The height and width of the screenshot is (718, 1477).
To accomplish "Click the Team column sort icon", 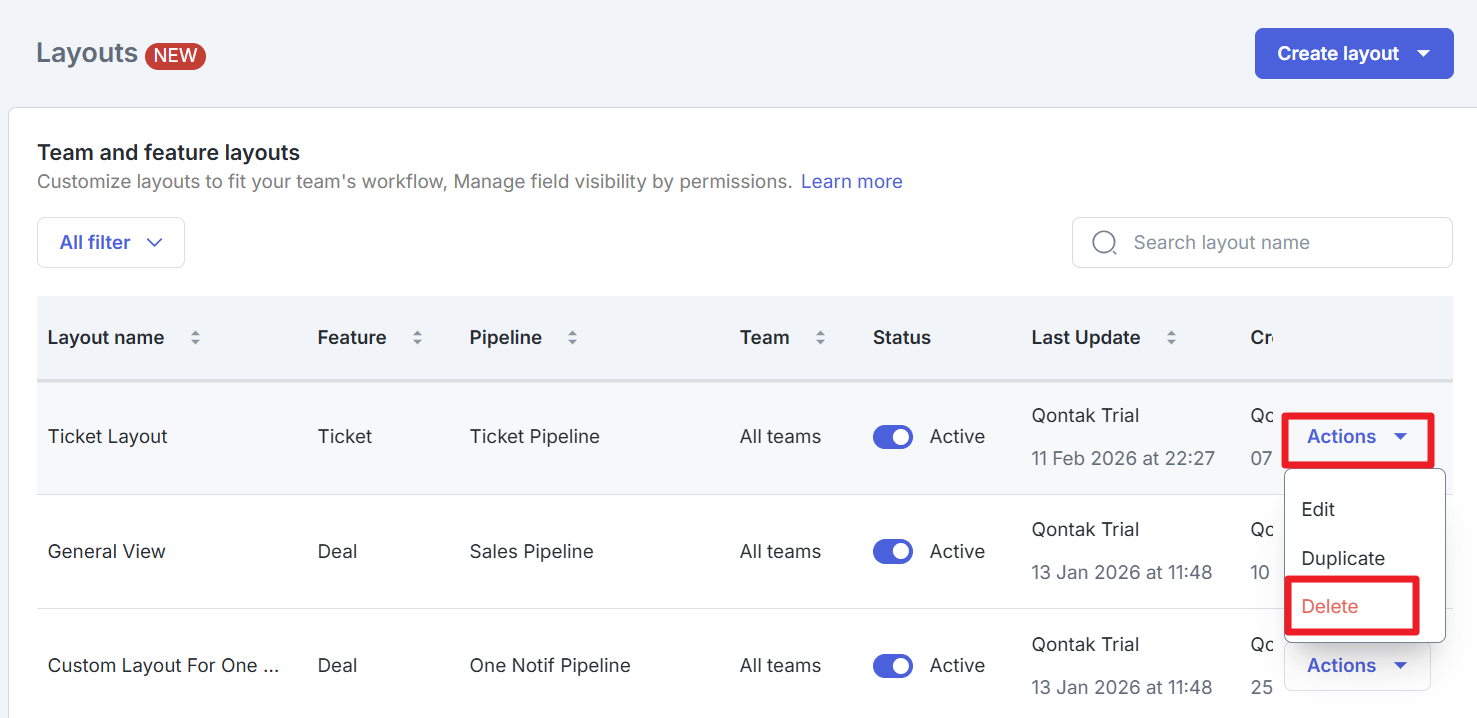I will pos(820,338).
